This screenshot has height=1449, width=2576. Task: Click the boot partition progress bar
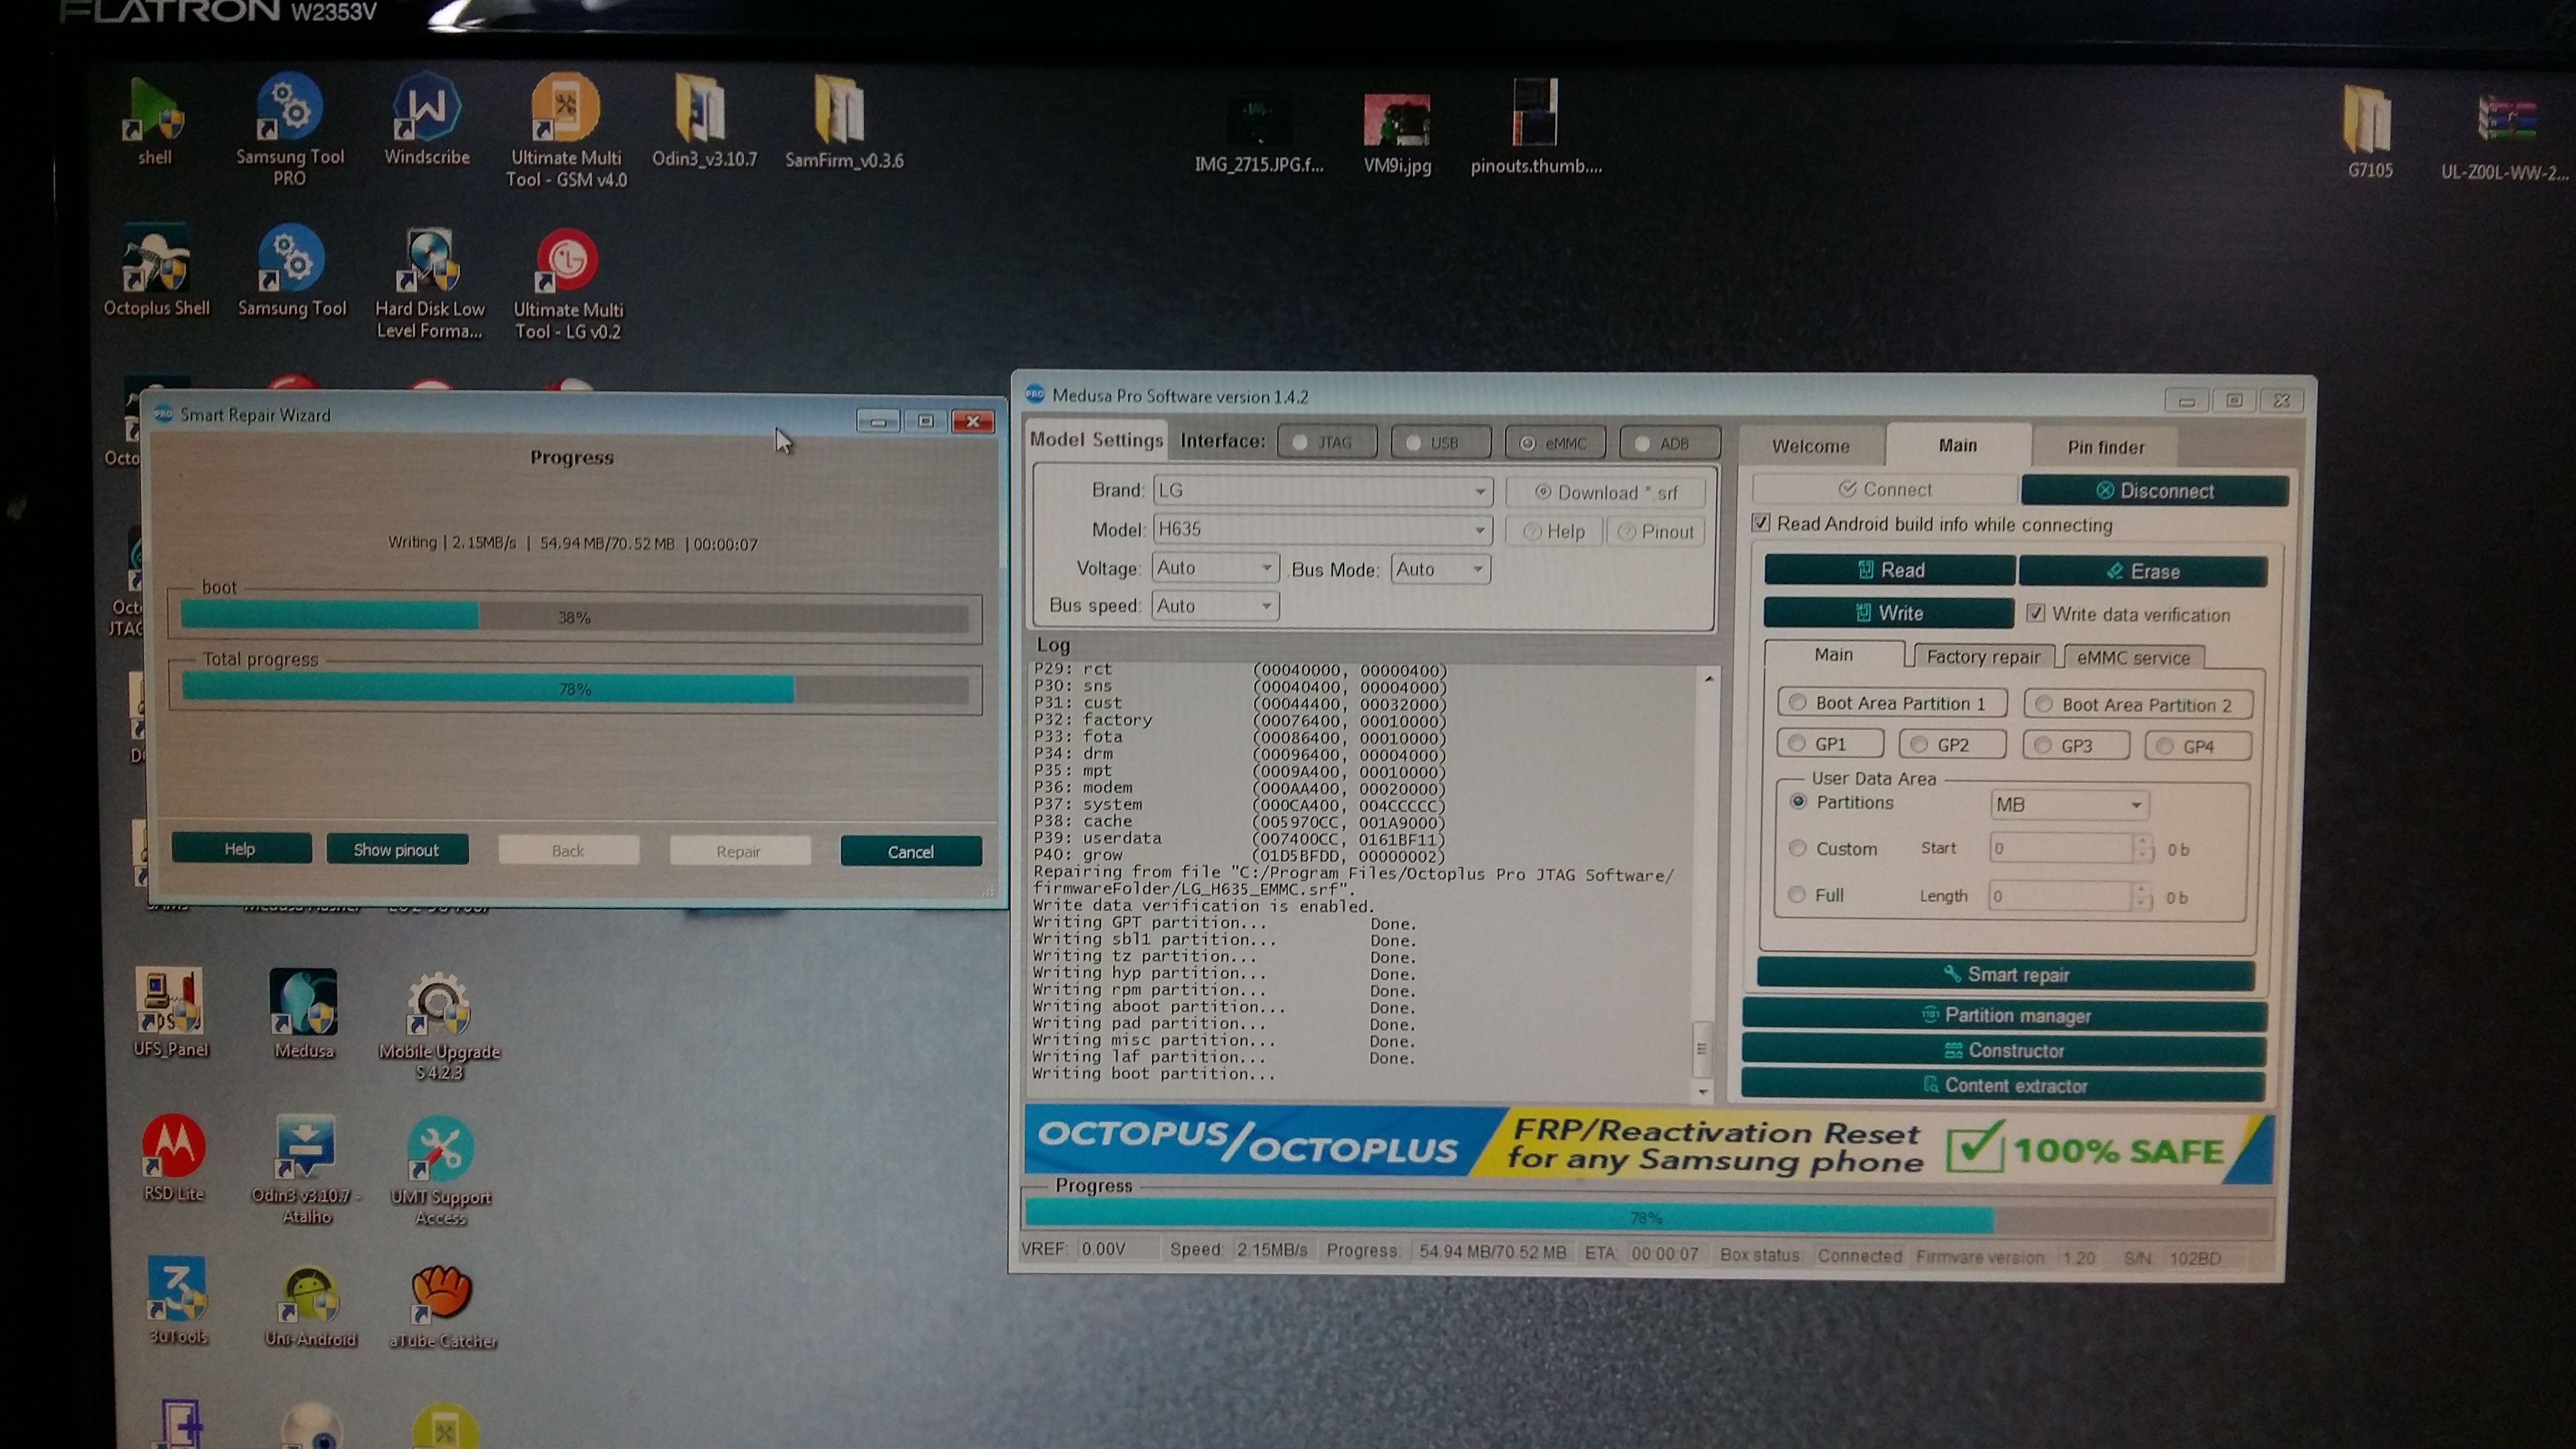tap(574, 617)
